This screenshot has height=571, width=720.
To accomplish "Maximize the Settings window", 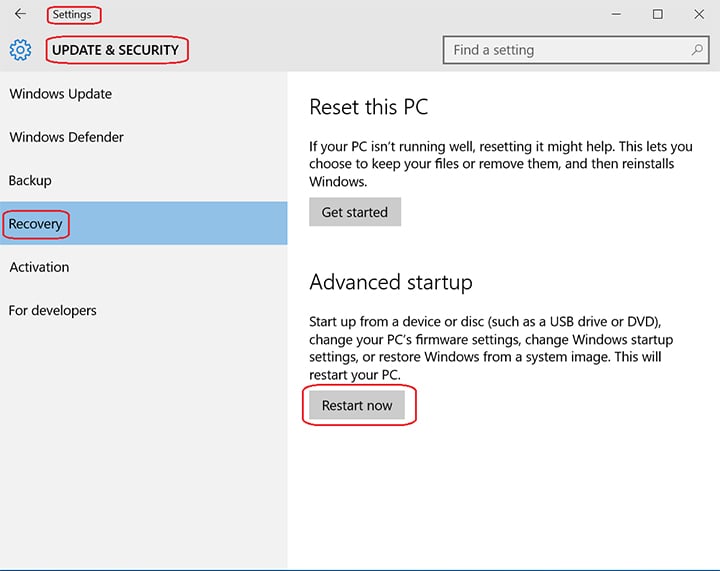I will tap(658, 14).
